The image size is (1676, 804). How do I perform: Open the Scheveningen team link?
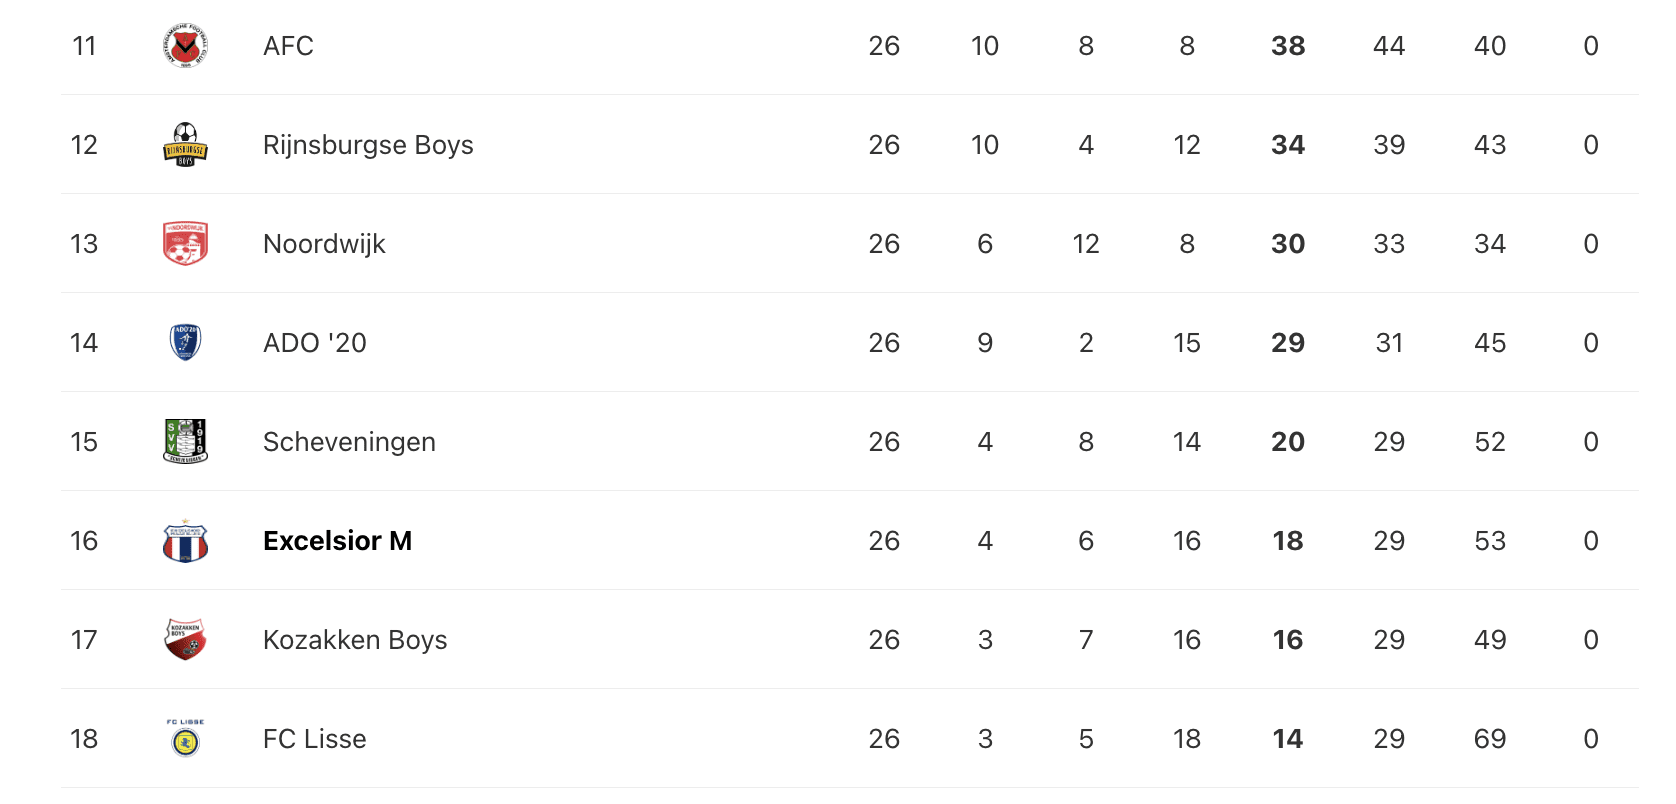[x=349, y=443]
